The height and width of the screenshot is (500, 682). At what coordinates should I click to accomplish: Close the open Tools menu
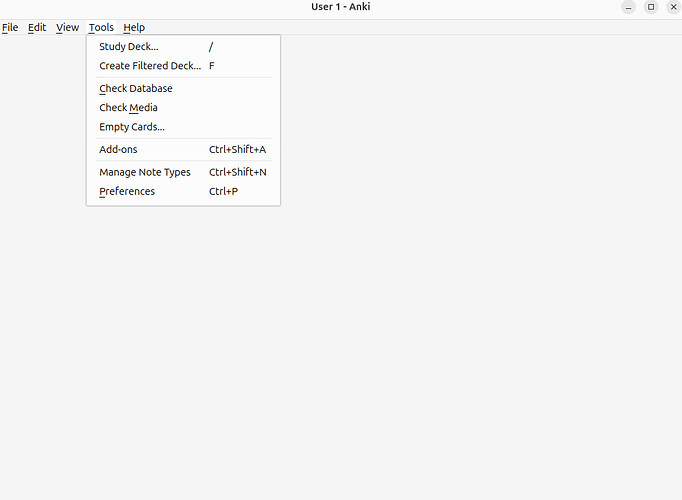(101, 27)
